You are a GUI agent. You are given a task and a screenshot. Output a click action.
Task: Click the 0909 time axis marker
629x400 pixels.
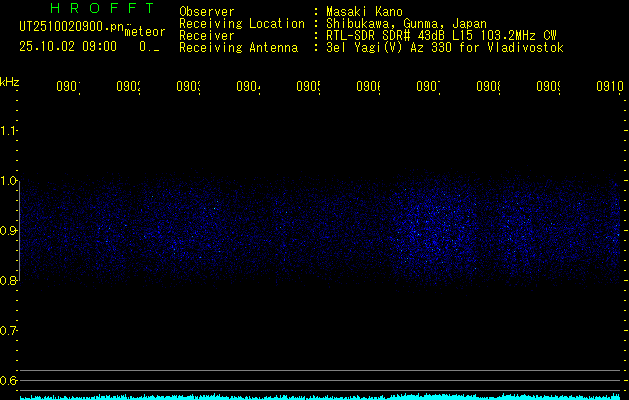[548, 87]
